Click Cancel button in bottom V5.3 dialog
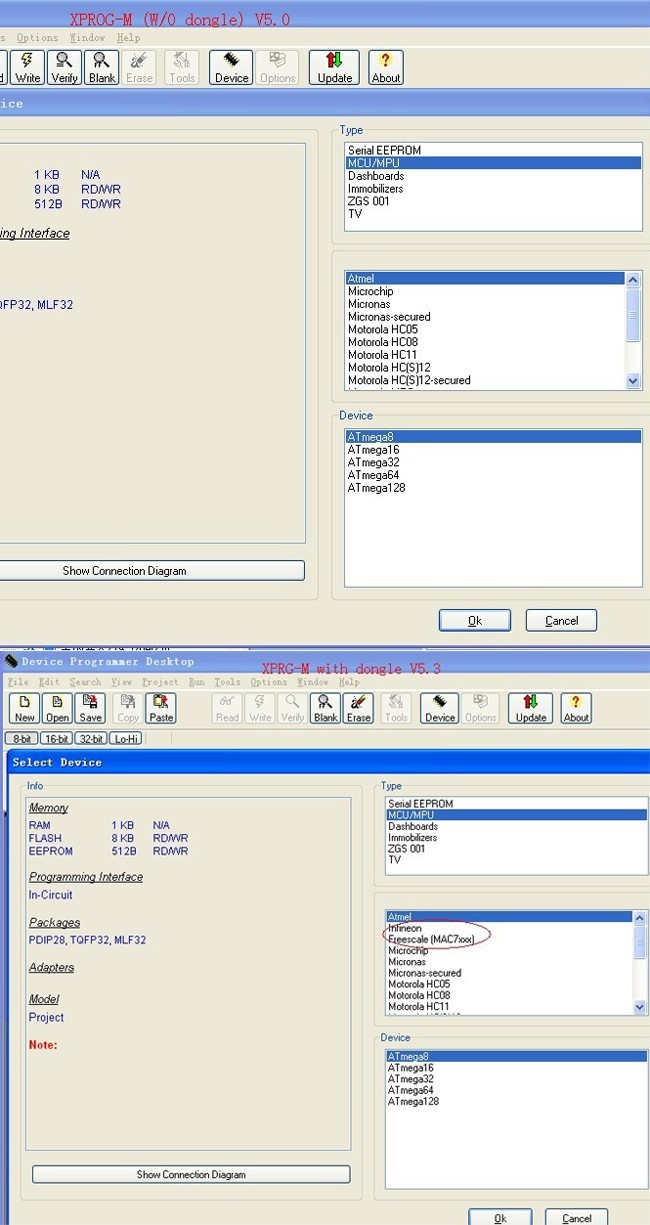 coord(577,1217)
